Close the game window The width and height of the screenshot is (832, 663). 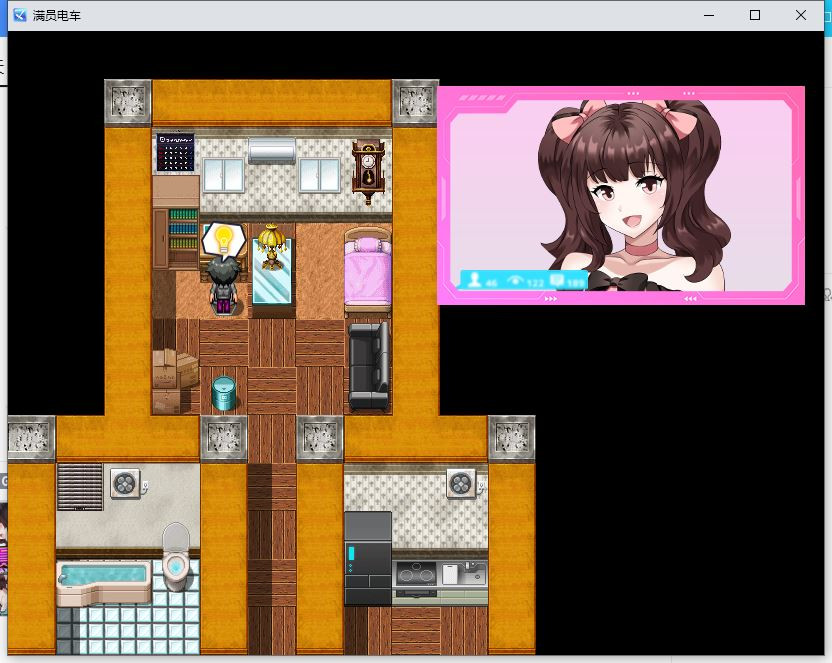click(x=801, y=15)
